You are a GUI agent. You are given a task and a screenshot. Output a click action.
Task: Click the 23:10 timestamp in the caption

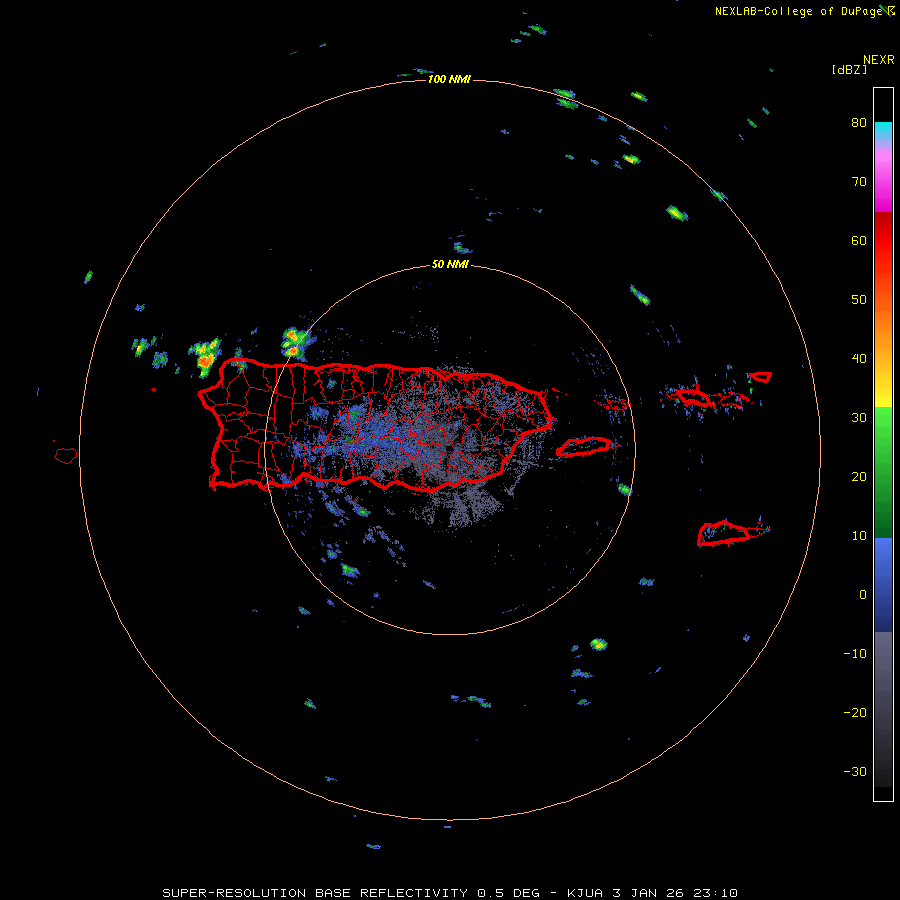click(x=714, y=893)
